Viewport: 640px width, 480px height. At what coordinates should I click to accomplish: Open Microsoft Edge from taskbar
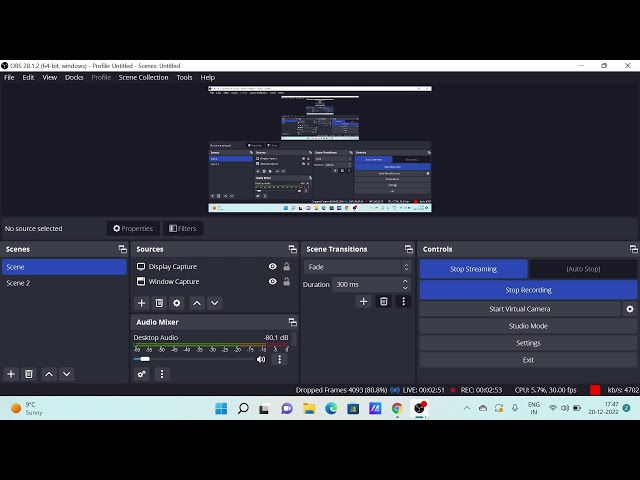(331, 408)
